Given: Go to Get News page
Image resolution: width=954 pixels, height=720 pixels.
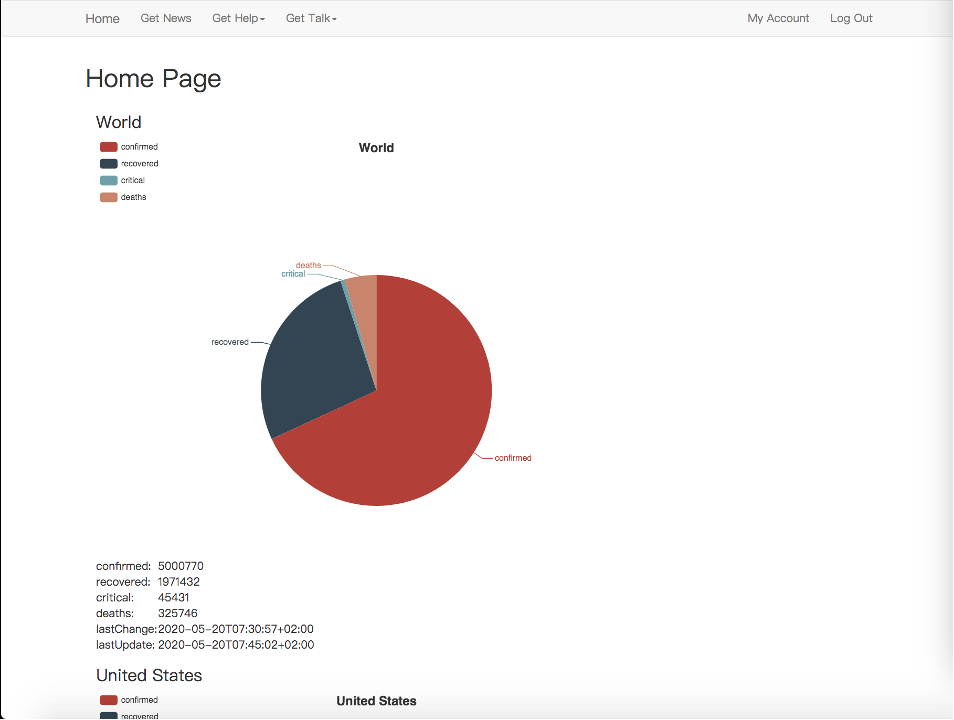Looking at the screenshot, I should pos(166,18).
